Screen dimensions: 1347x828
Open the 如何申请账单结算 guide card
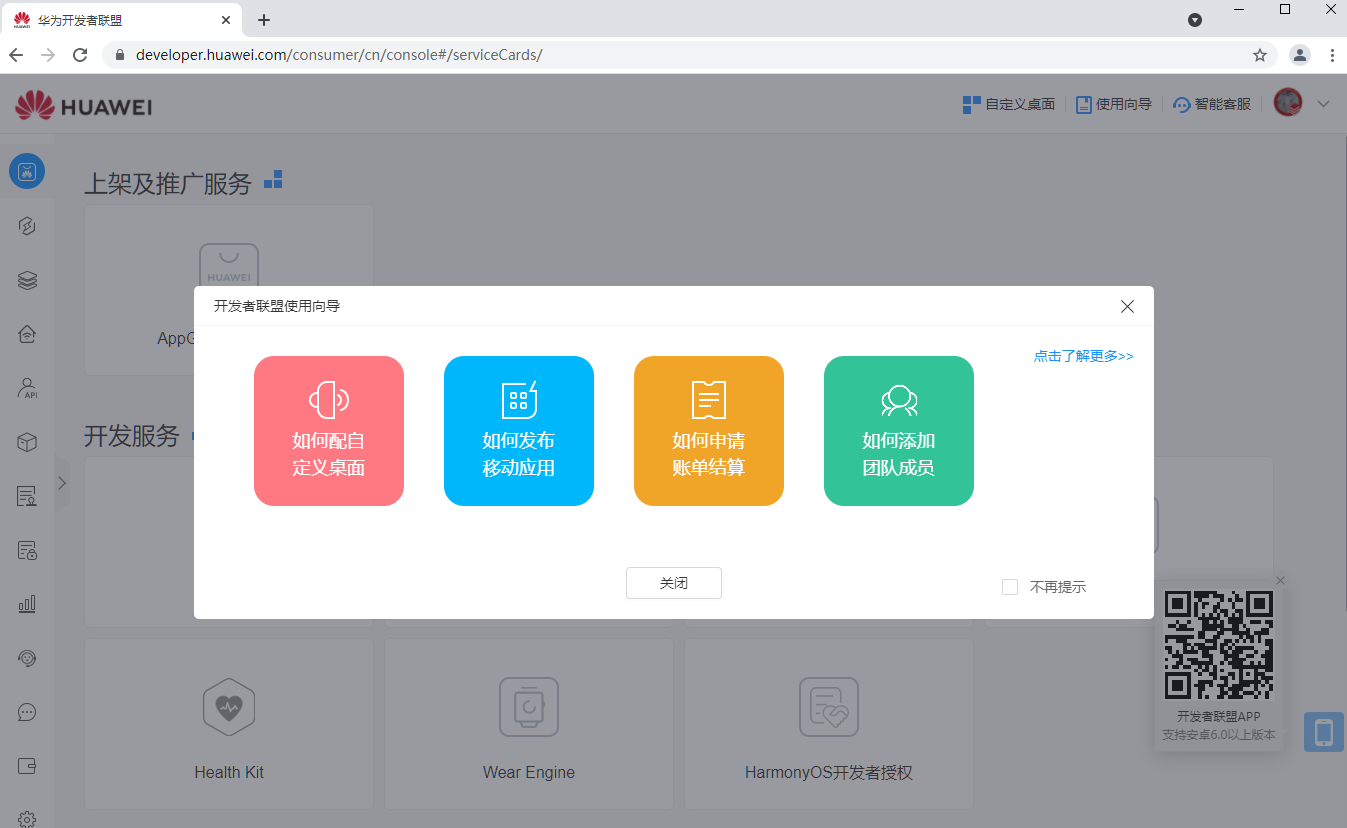709,431
